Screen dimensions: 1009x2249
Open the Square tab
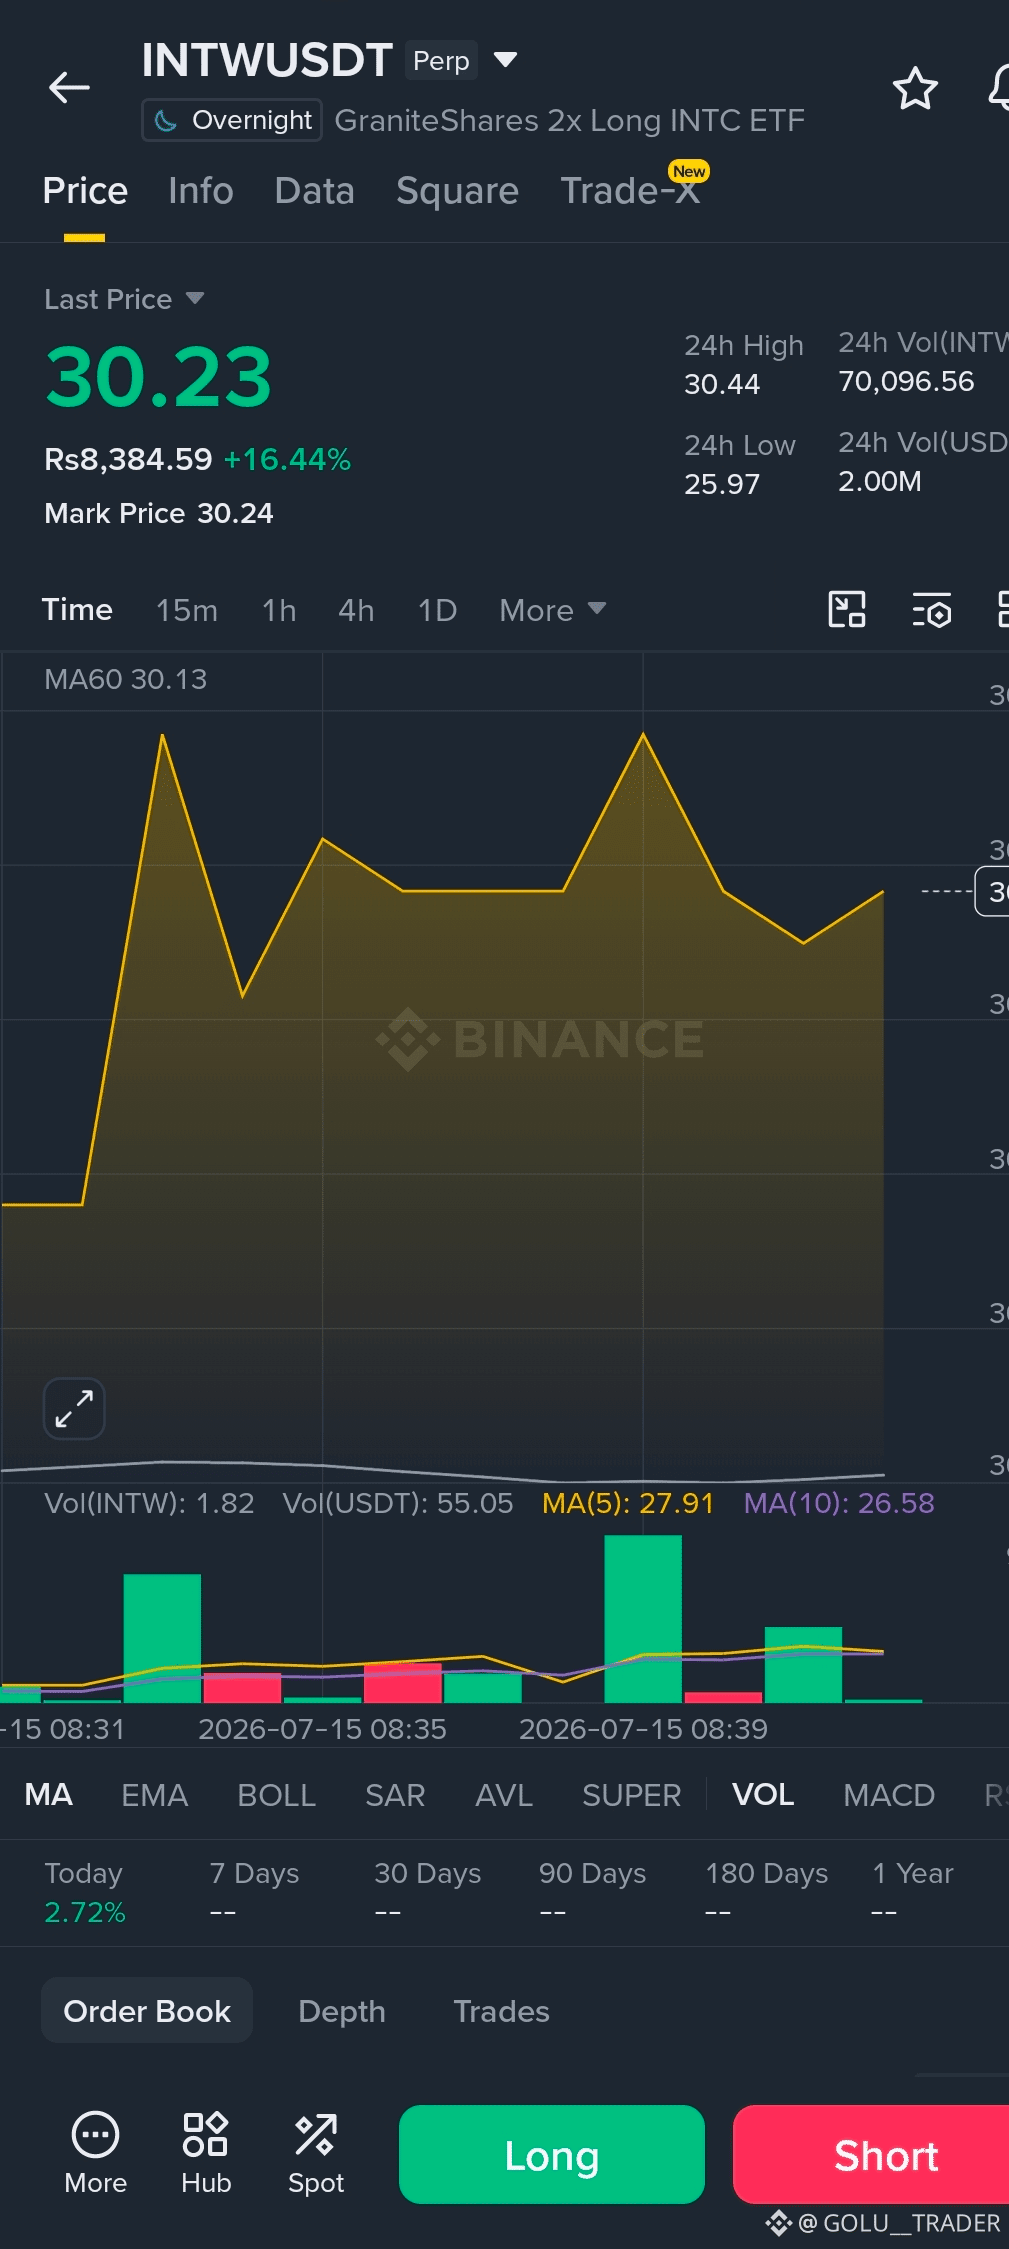[457, 191]
